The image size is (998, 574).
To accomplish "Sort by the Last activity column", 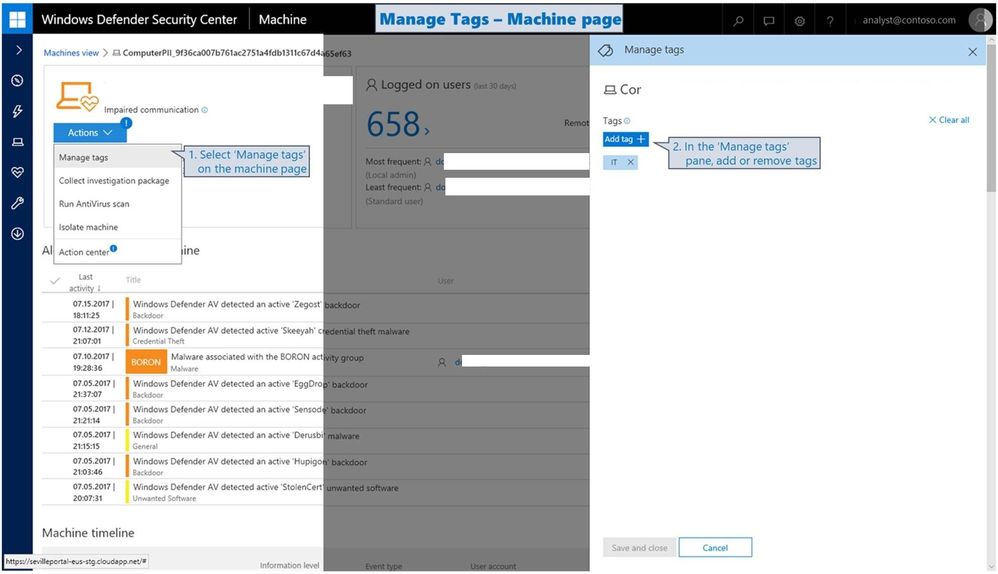I will coord(85,283).
